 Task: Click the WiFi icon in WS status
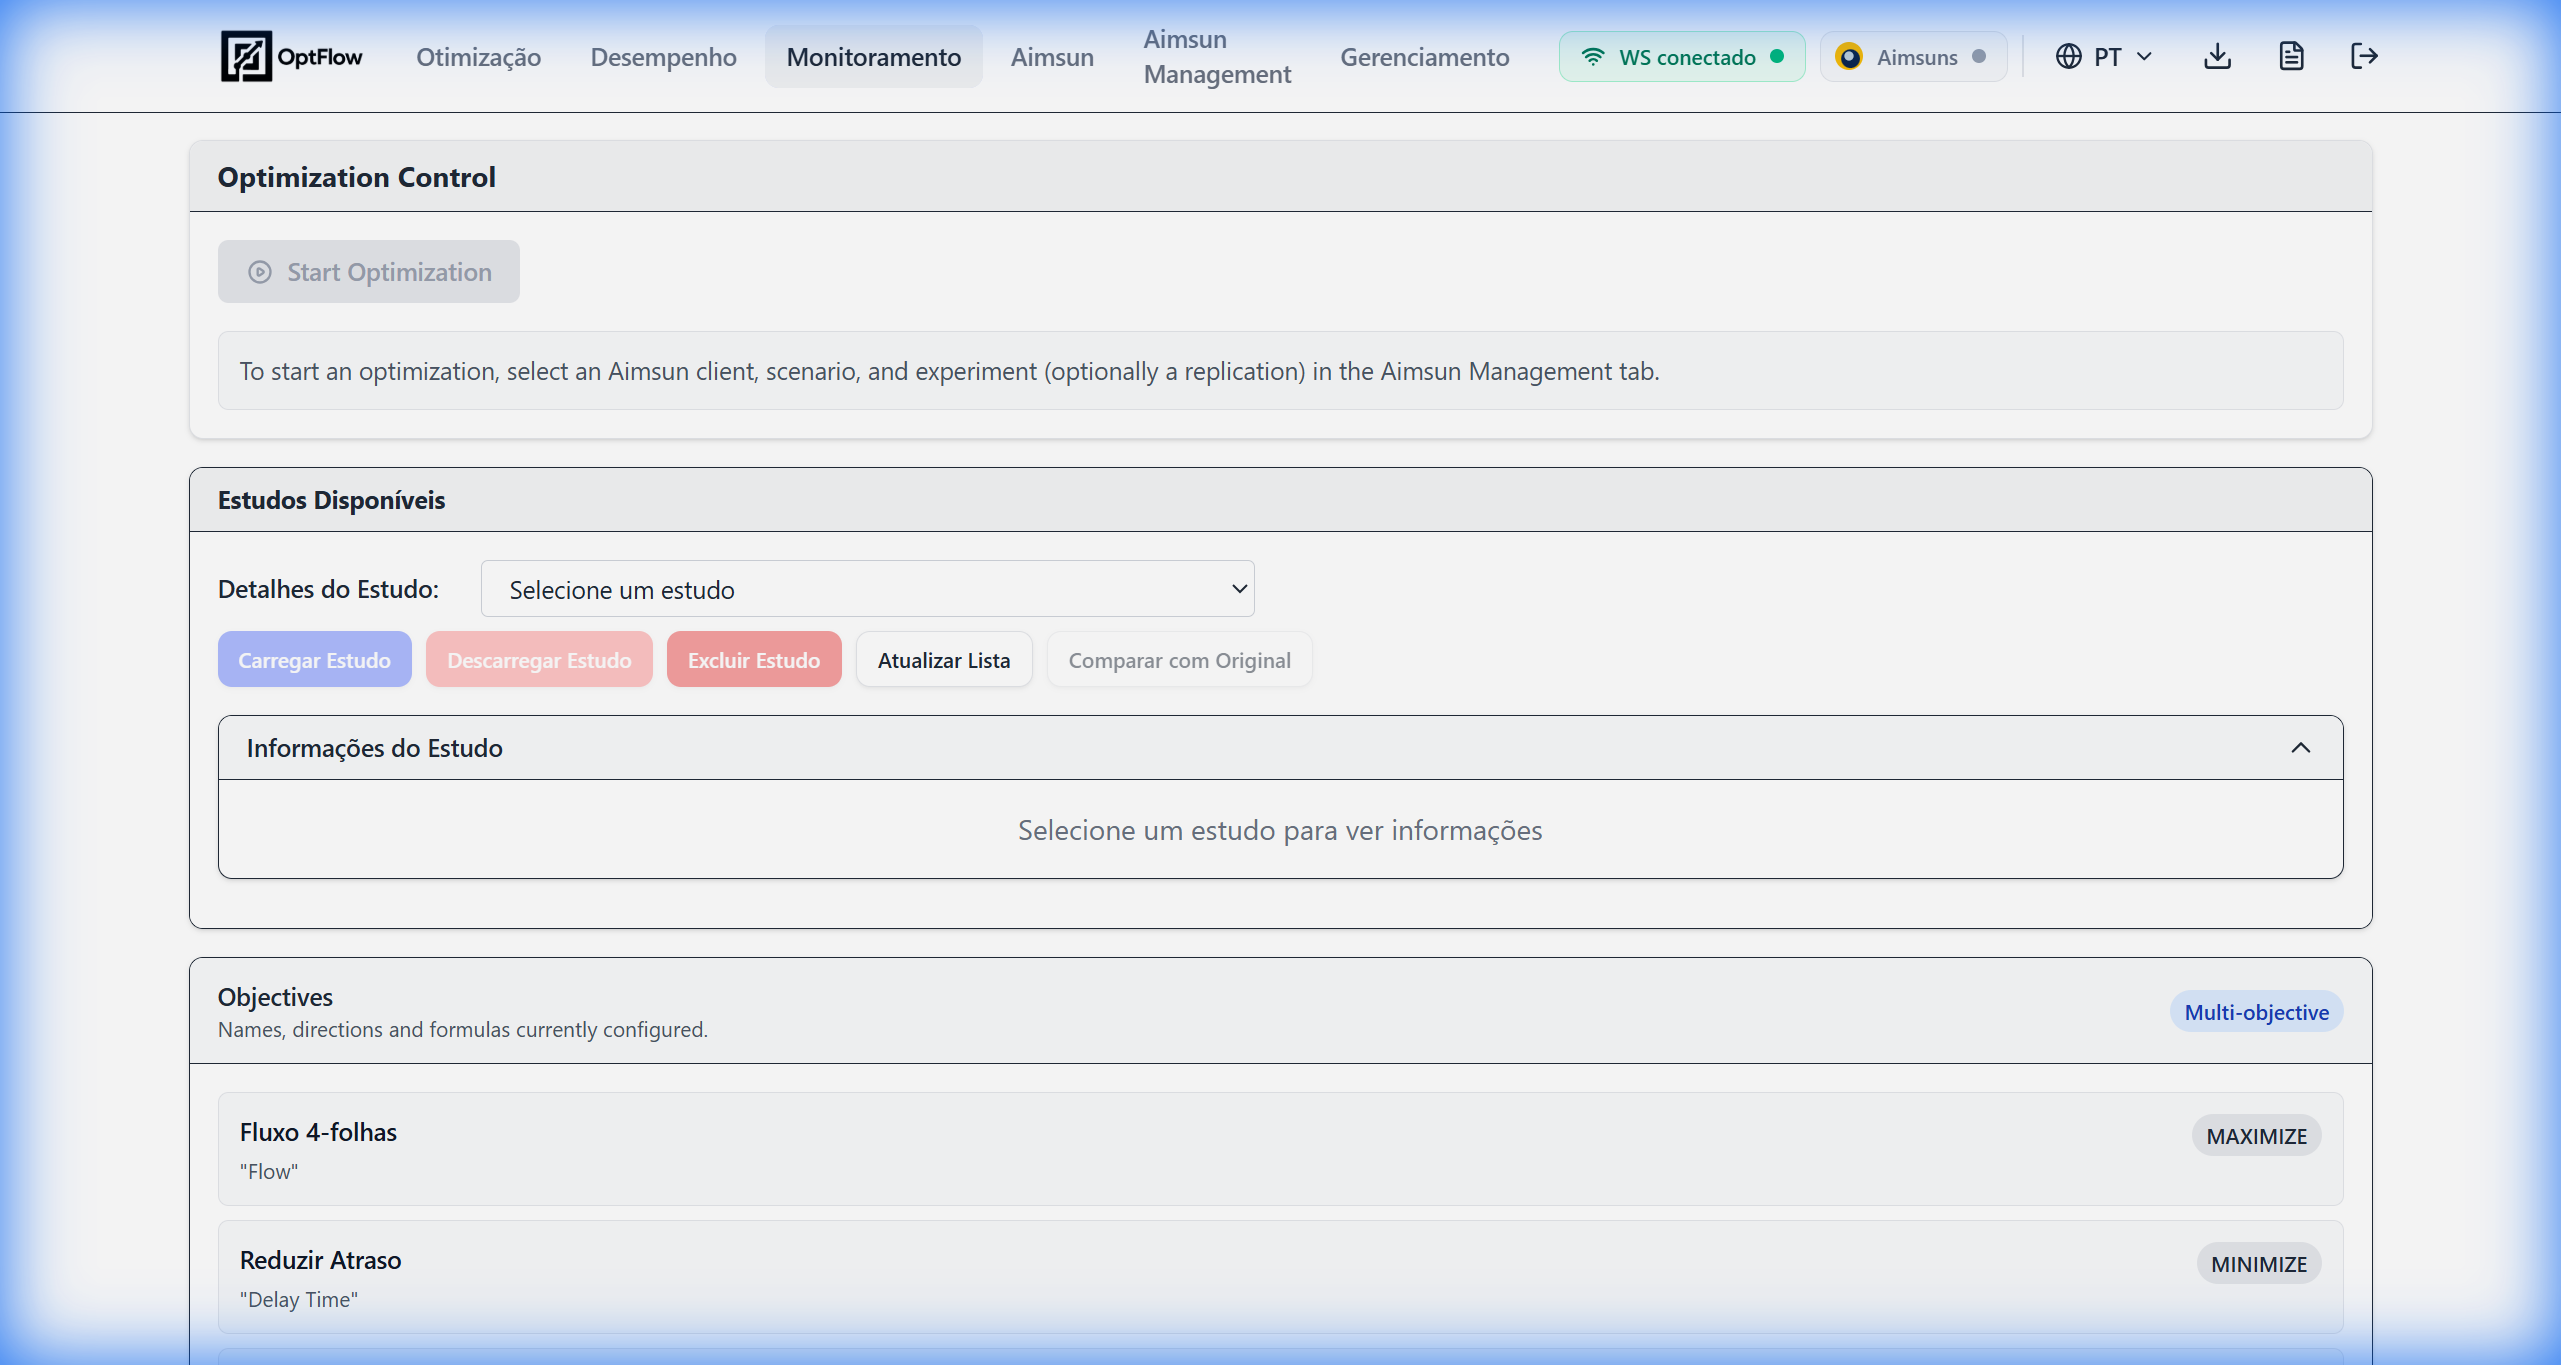(1593, 57)
